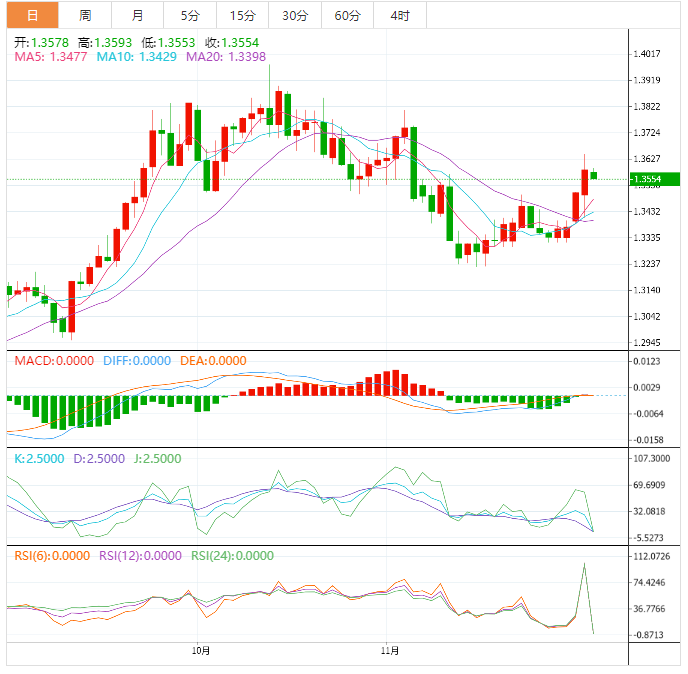
Task: Click the opening price text 开:1.3578
Action: click(41, 43)
